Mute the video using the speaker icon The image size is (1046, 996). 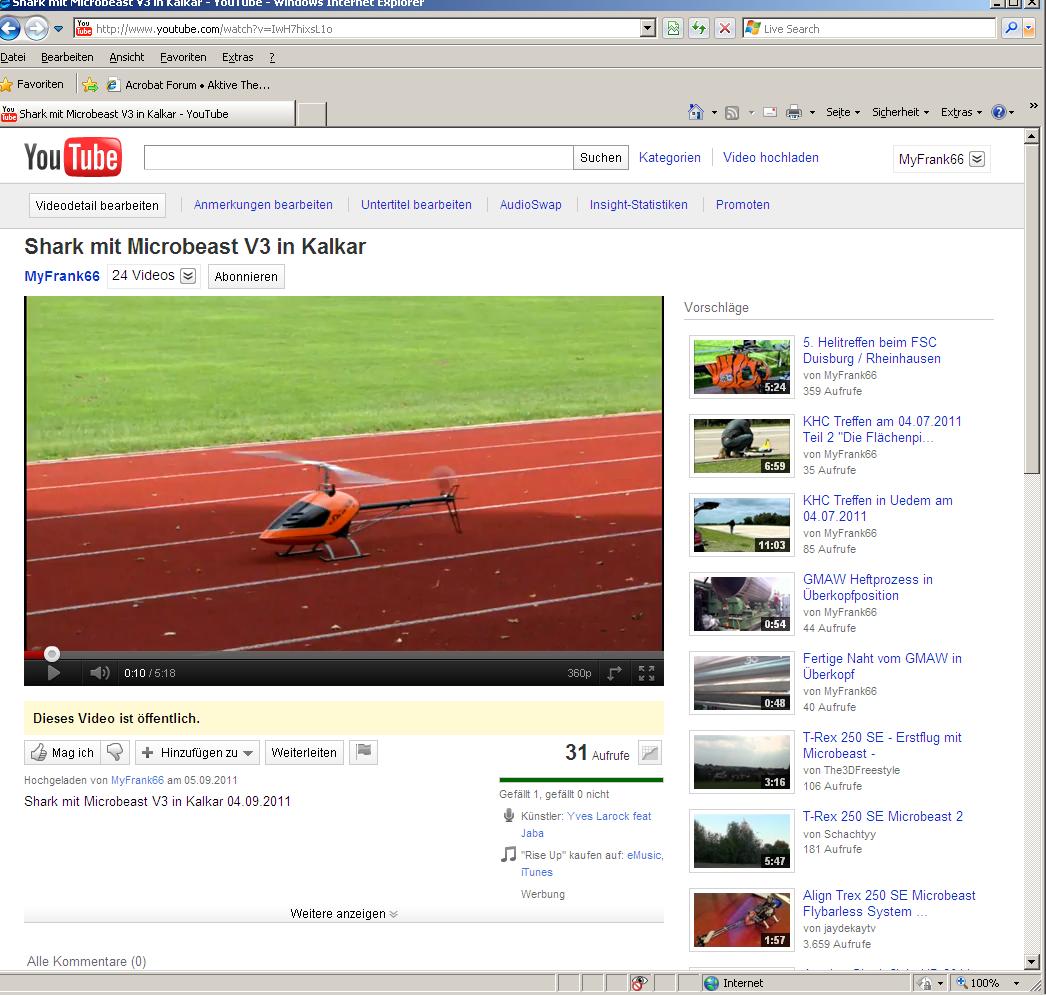pyautogui.click(x=99, y=673)
